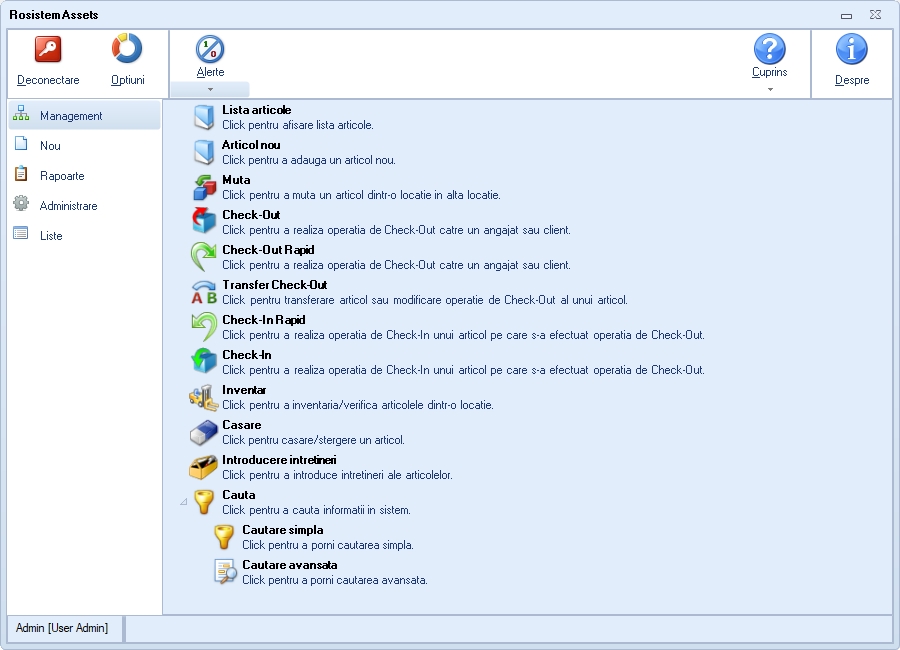Screen dimensions: 900x650
Task: Click the Check-Out Rapid entry
Action: point(268,250)
